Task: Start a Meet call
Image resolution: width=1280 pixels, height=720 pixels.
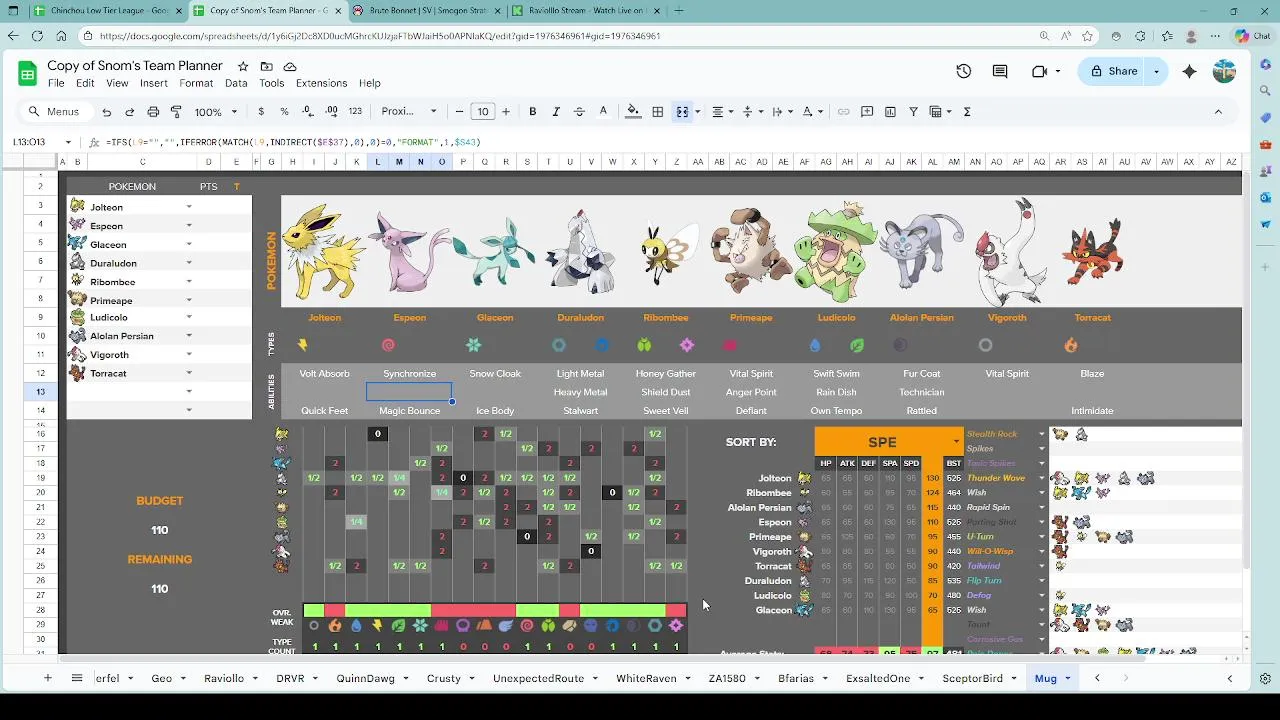Action: pyautogui.click(x=1040, y=72)
